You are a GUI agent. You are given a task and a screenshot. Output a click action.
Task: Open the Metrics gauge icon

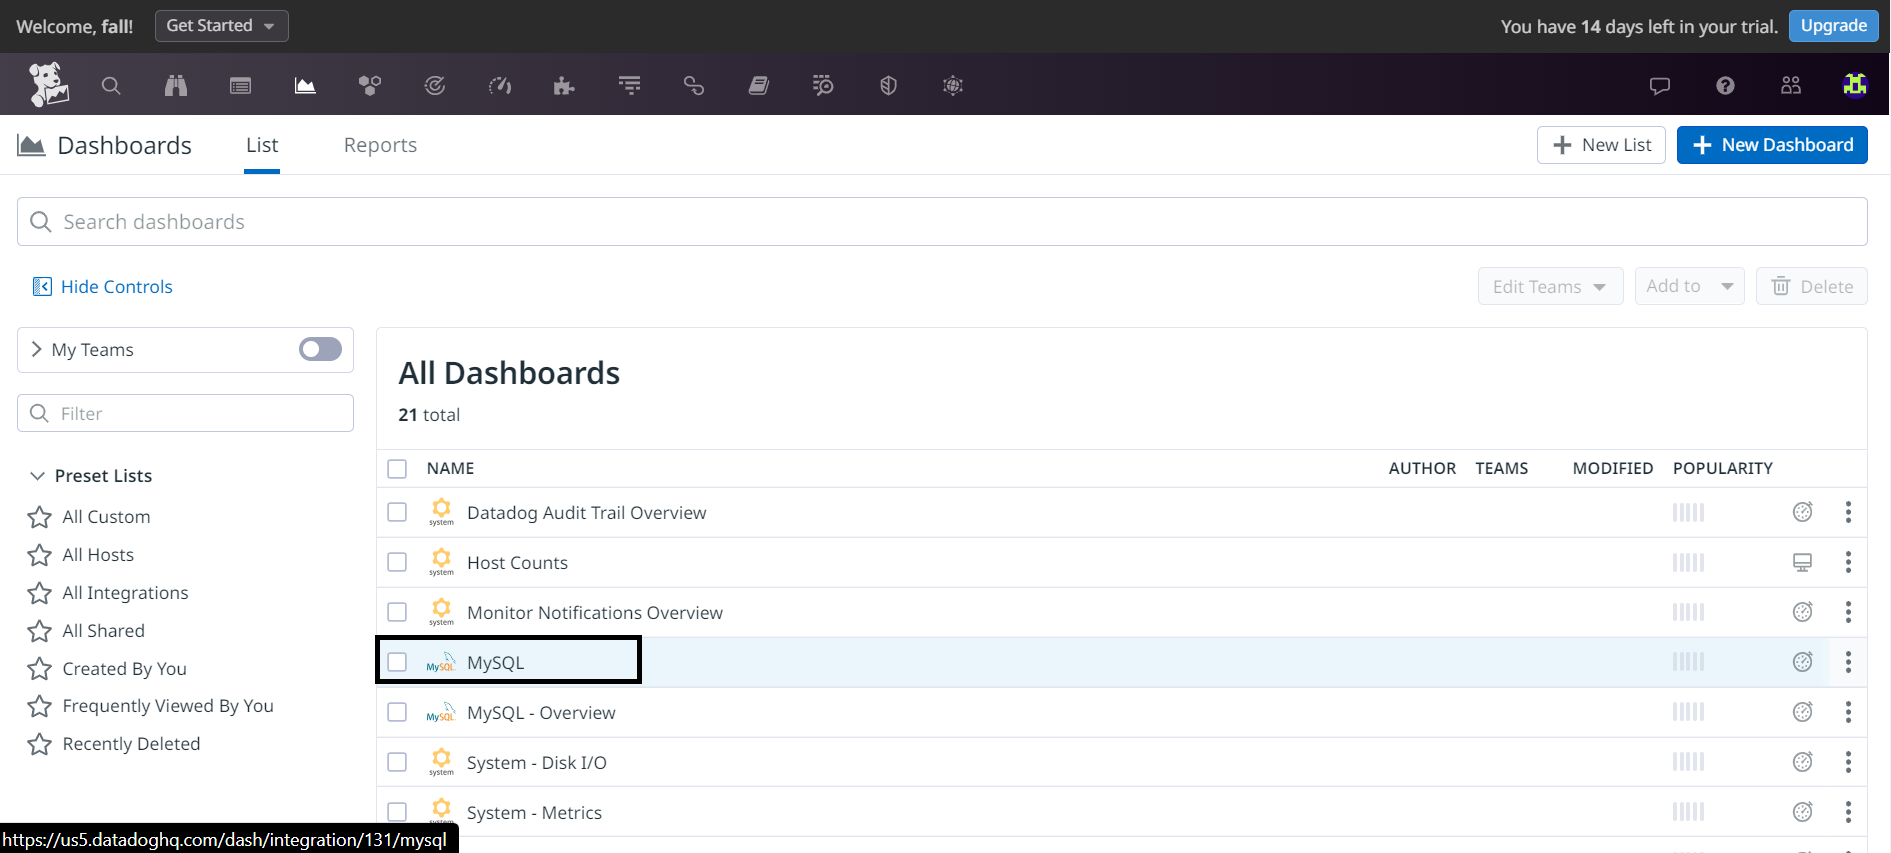pyautogui.click(x=500, y=86)
